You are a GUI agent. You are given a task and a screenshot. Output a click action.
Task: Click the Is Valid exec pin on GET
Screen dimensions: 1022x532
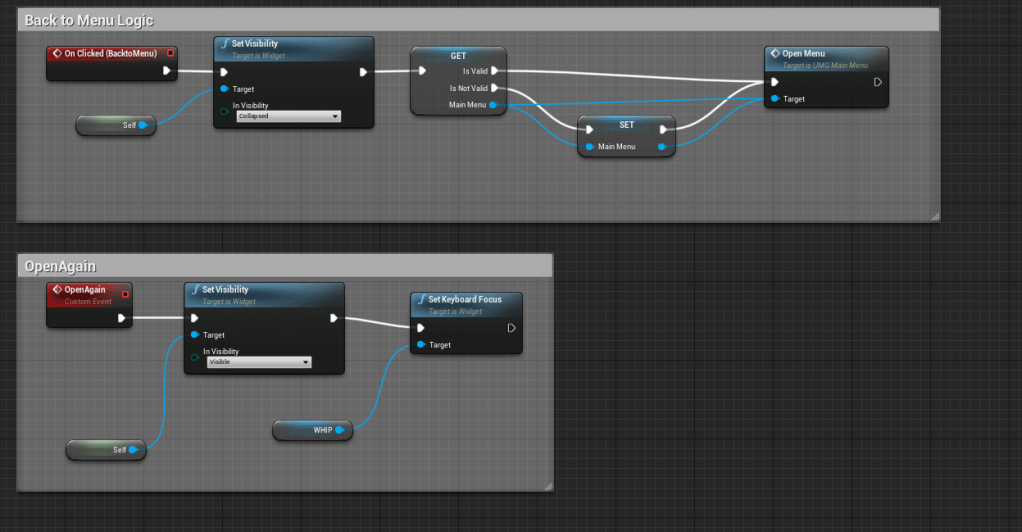(x=495, y=71)
